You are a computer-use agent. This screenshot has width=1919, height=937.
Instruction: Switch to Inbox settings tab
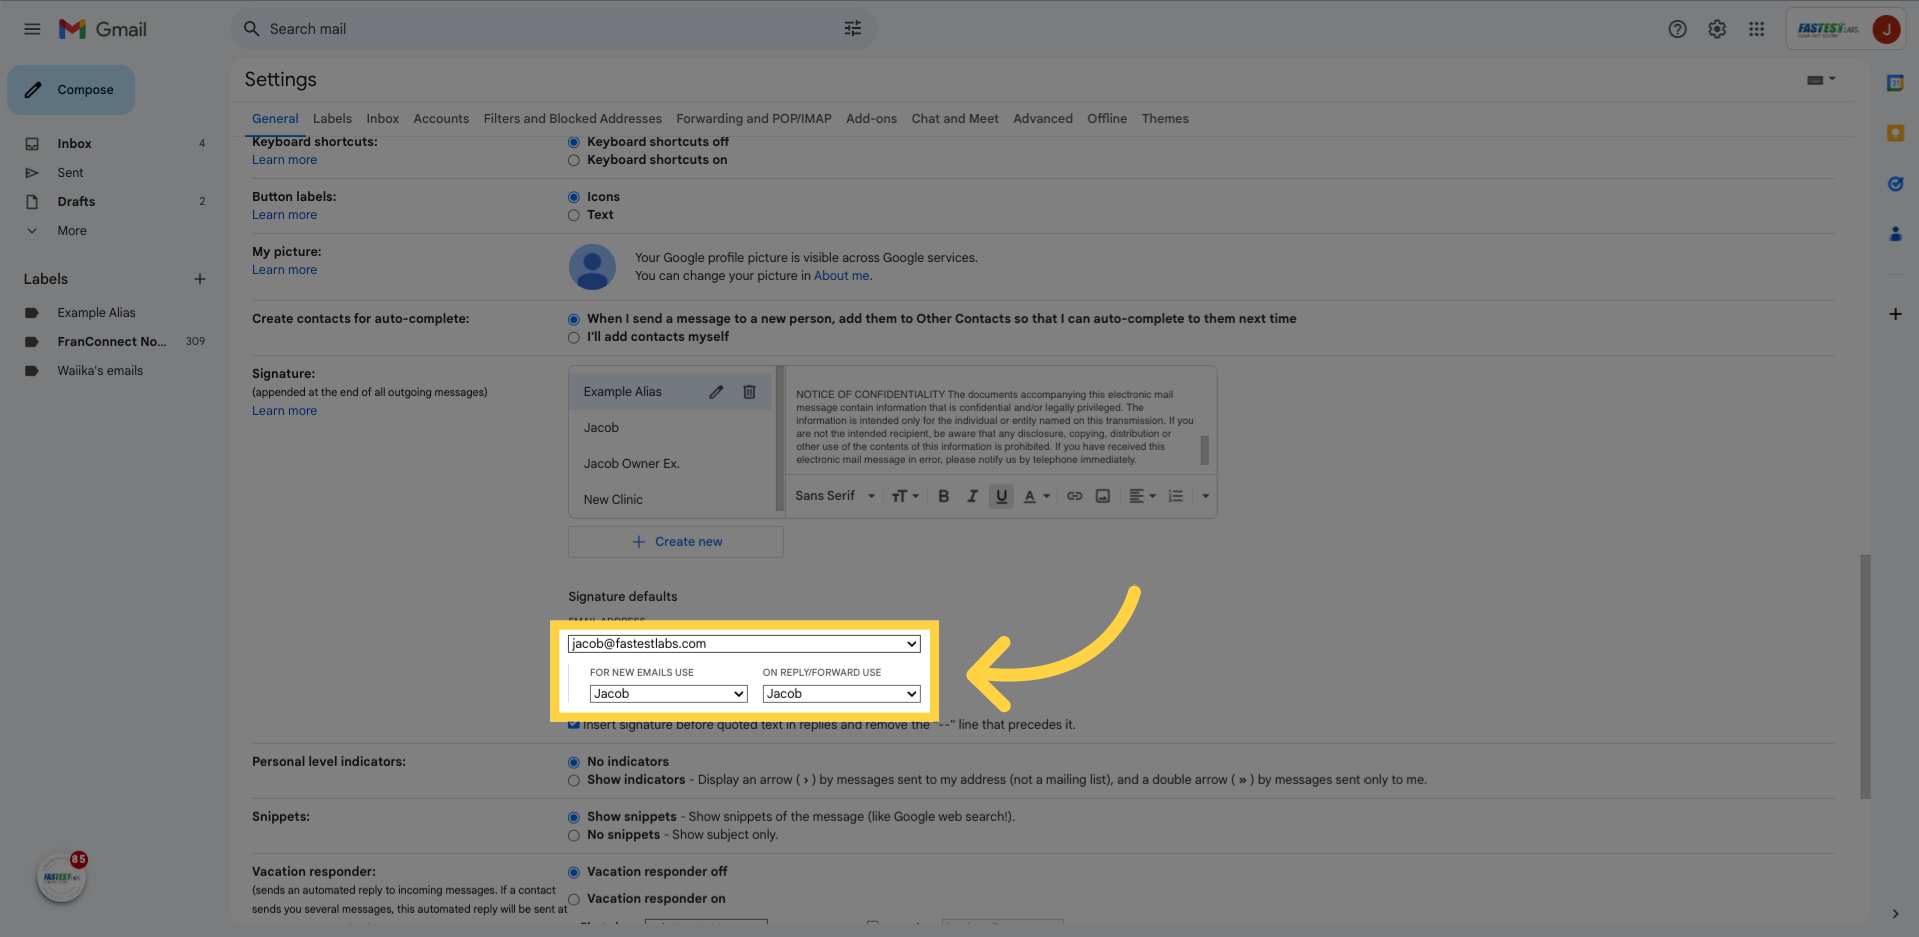point(382,118)
